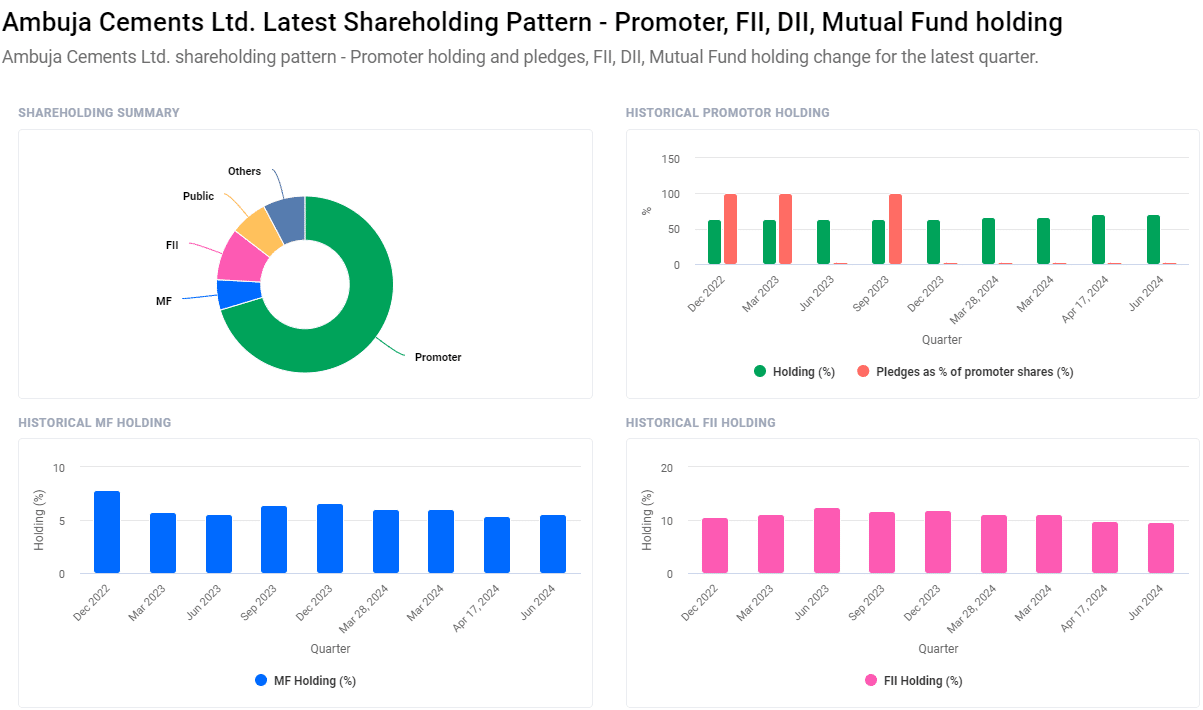Click the red Pledges legend dot
Screen dimensions: 1203x710
pos(863,372)
